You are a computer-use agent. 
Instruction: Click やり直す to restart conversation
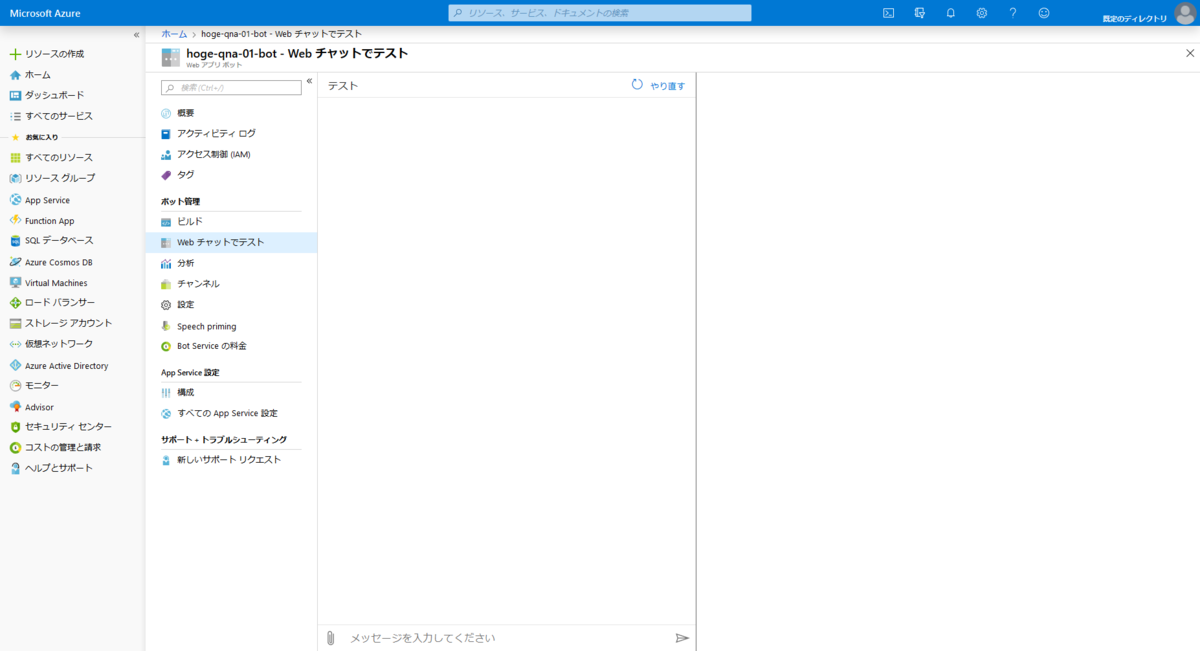(x=668, y=86)
